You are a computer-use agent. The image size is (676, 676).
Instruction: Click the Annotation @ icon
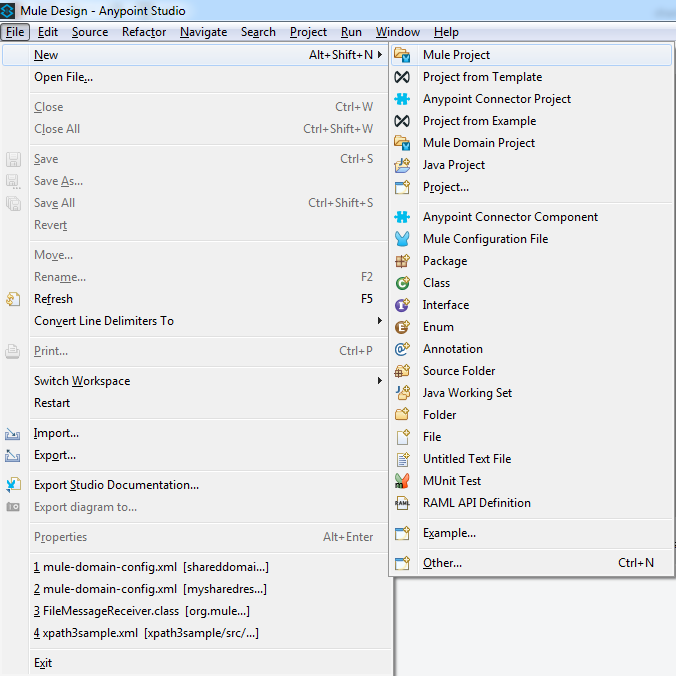402,349
